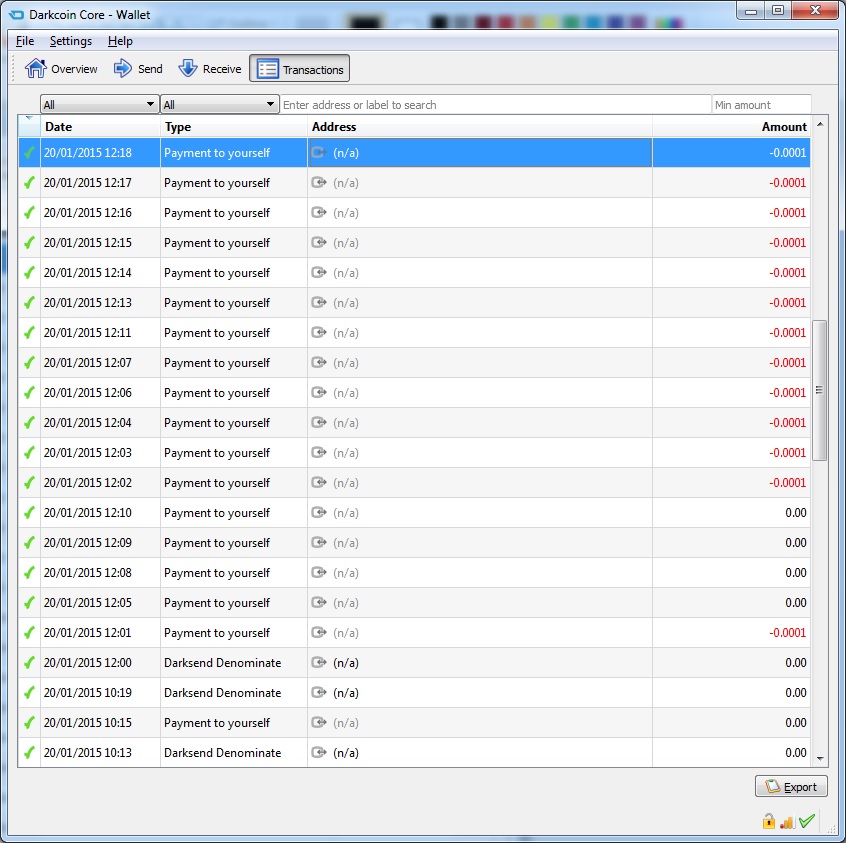Click the synchronization checkmark status icon
Image resolution: width=846 pixels, height=843 pixels.
[x=807, y=821]
